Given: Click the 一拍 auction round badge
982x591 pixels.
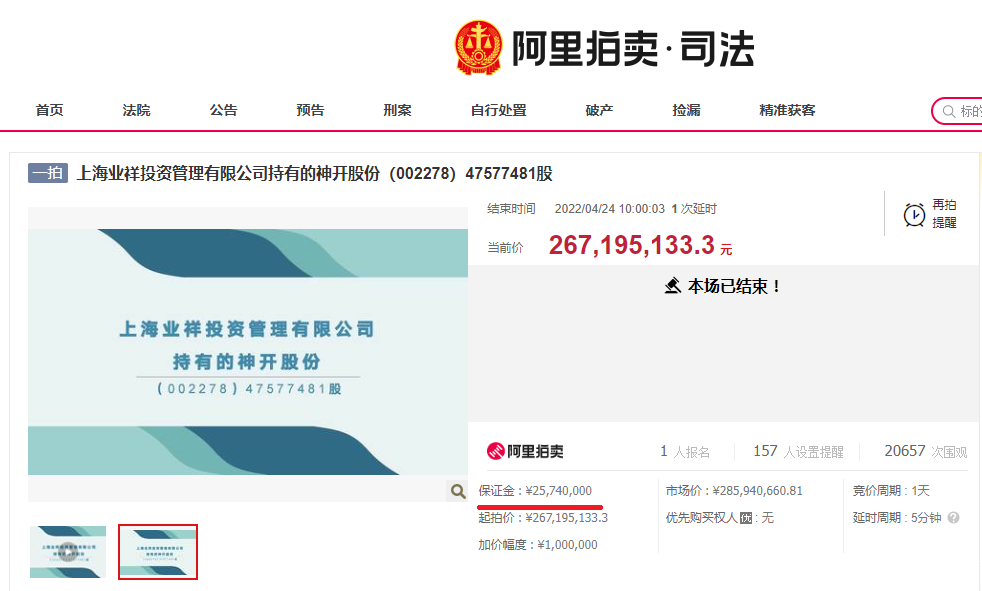Looking at the screenshot, I should click(x=48, y=173).
